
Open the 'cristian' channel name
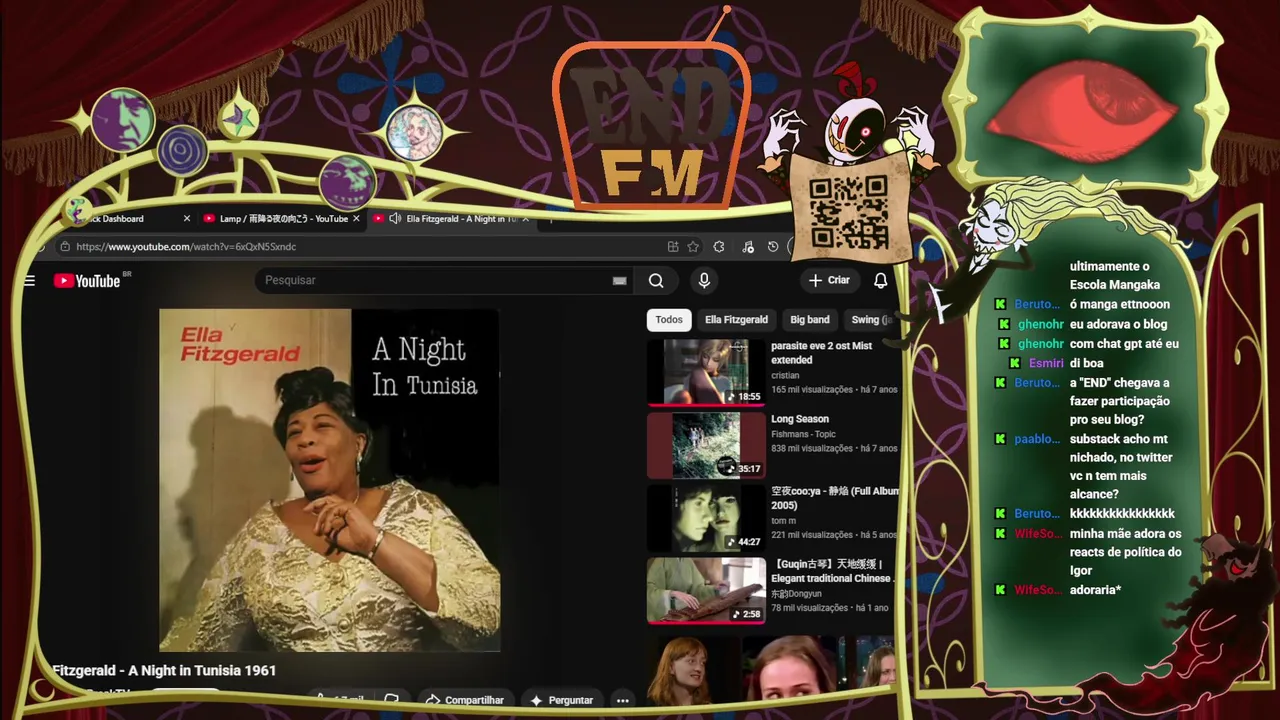[x=785, y=375]
